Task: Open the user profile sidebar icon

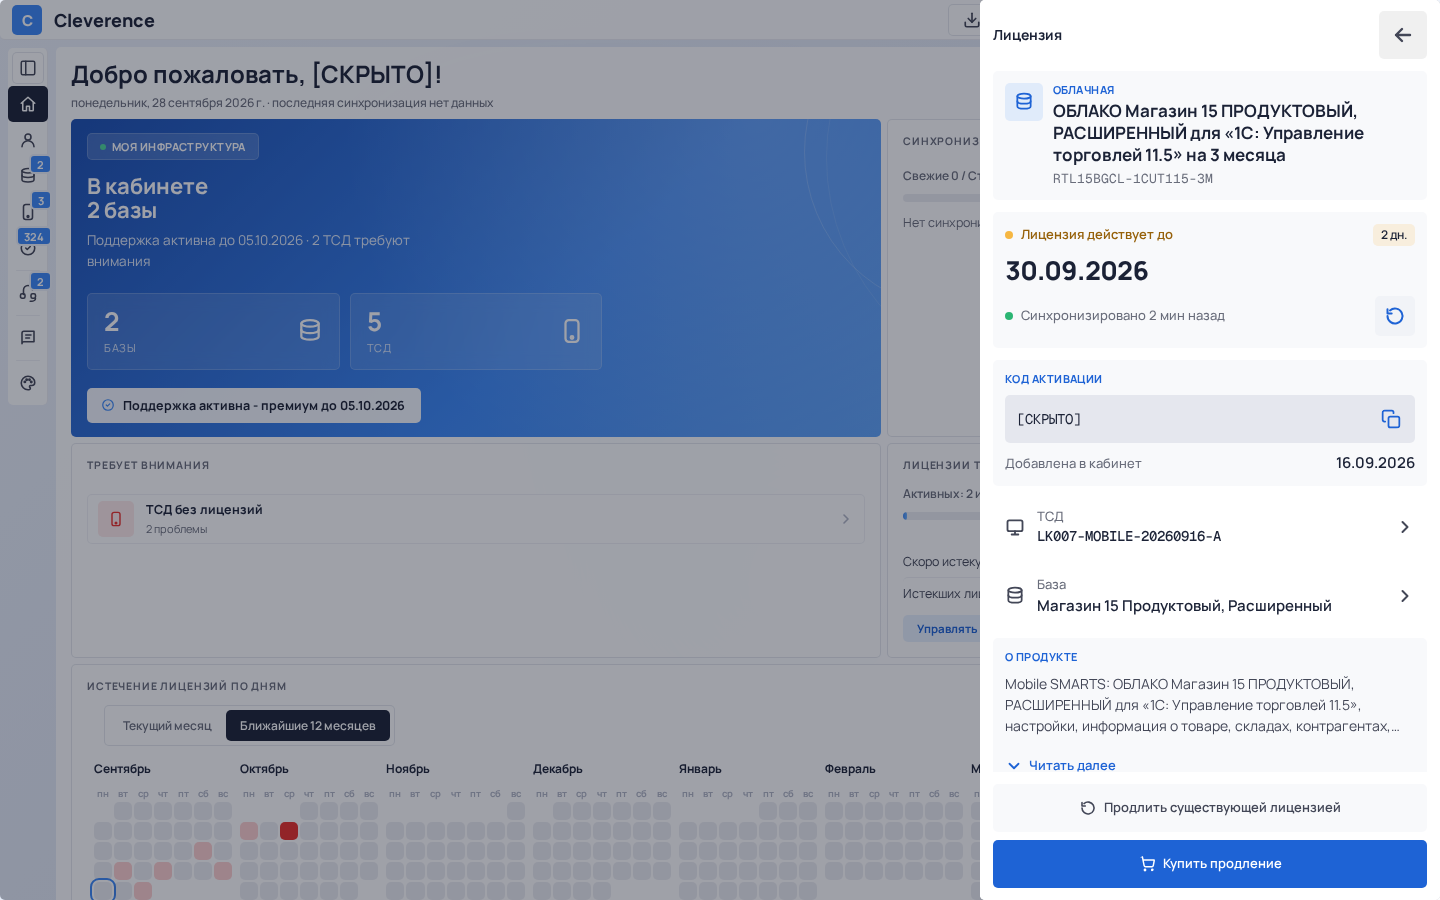Action: (x=28, y=140)
